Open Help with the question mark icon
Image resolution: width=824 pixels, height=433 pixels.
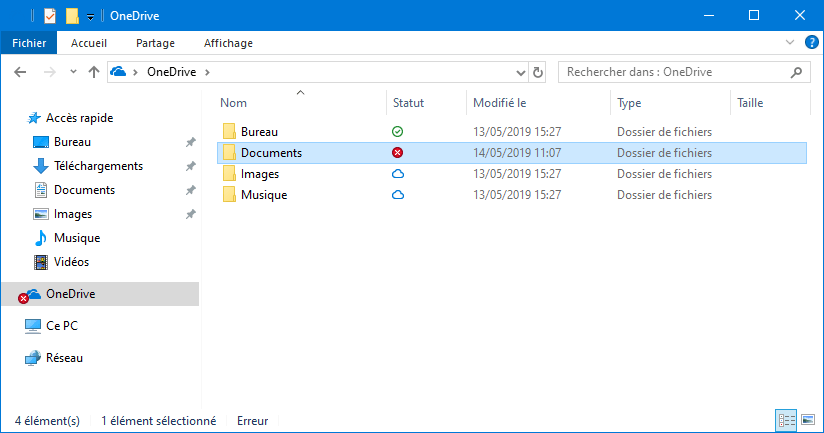pos(811,43)
